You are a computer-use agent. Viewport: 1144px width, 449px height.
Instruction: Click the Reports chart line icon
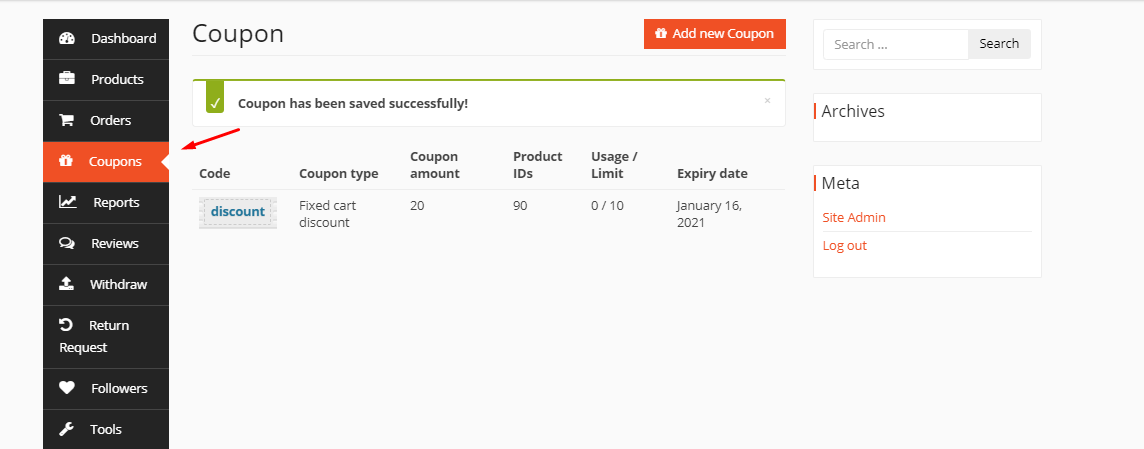(68, 202)
